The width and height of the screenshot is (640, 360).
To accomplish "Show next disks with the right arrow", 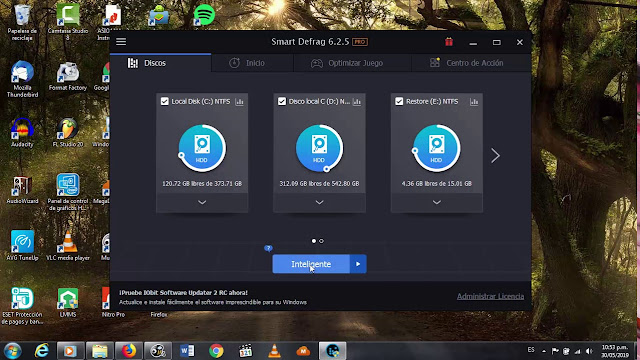I will (x=495, y=156).
